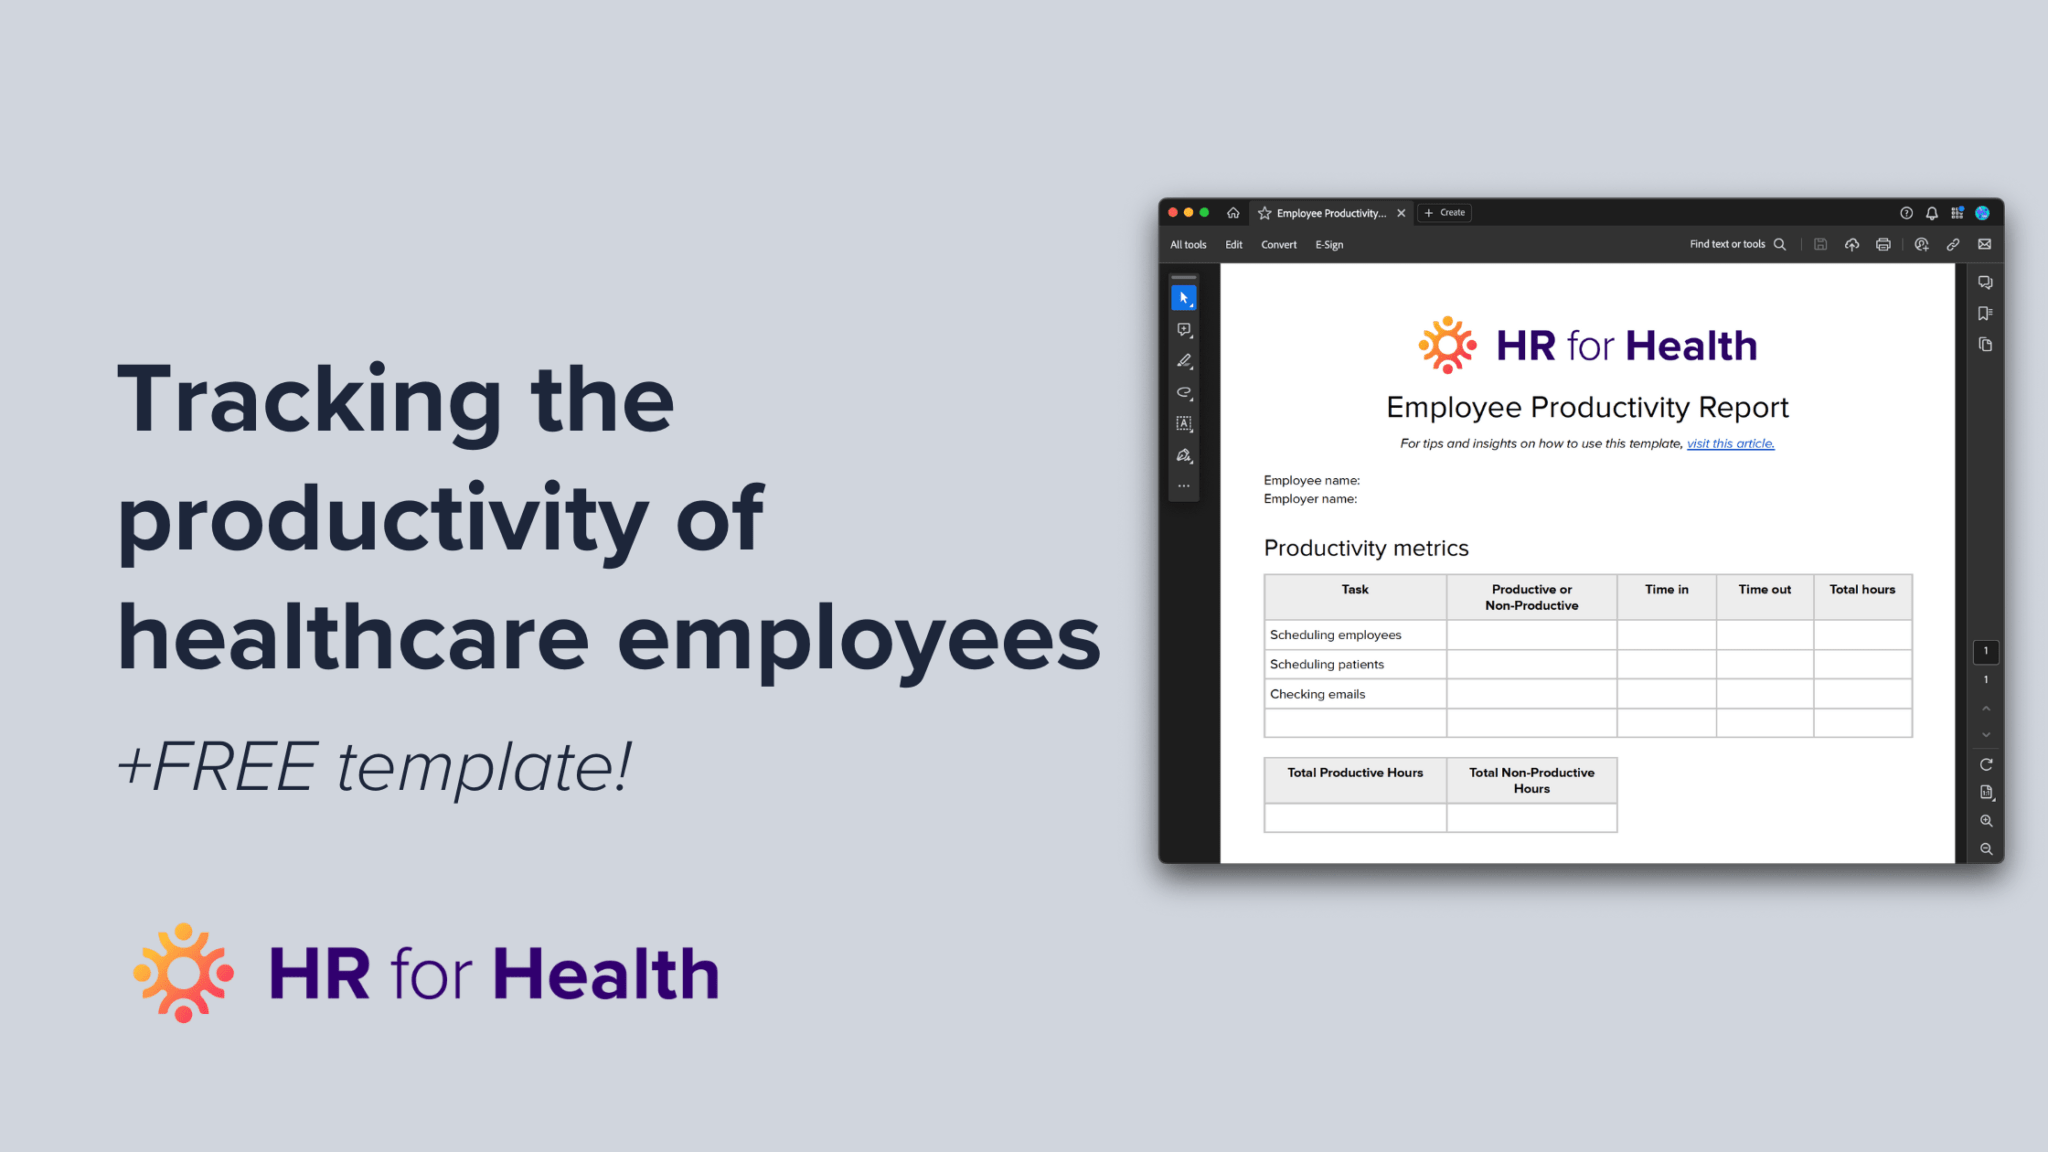Click the text tool in left toolbar
Image resolution: width=2048 pixels, height=1152 pixels.
pyautogui.click(x=1184, y=425)
